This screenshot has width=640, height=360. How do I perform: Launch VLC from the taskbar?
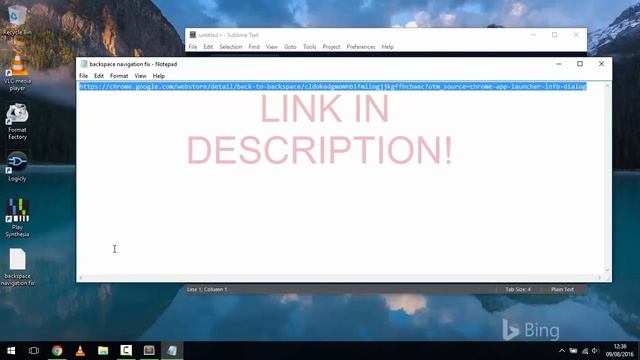80,351
